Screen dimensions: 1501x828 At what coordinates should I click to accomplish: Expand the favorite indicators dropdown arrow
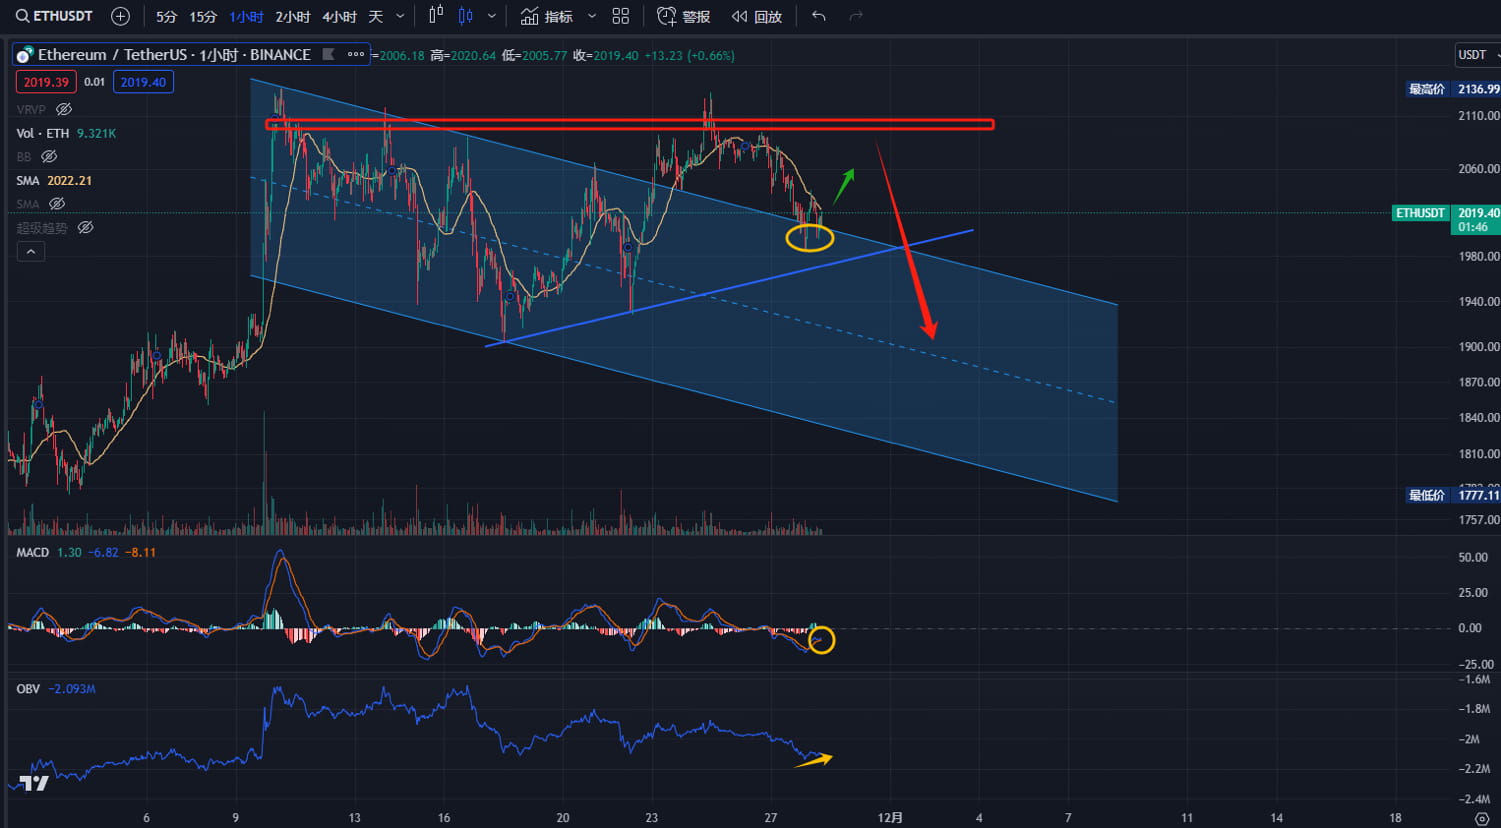(x=592, y=17)
